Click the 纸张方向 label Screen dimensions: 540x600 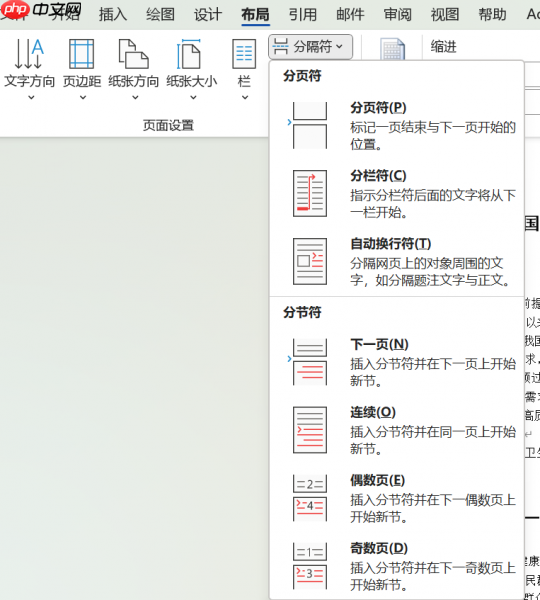[134, 82]
